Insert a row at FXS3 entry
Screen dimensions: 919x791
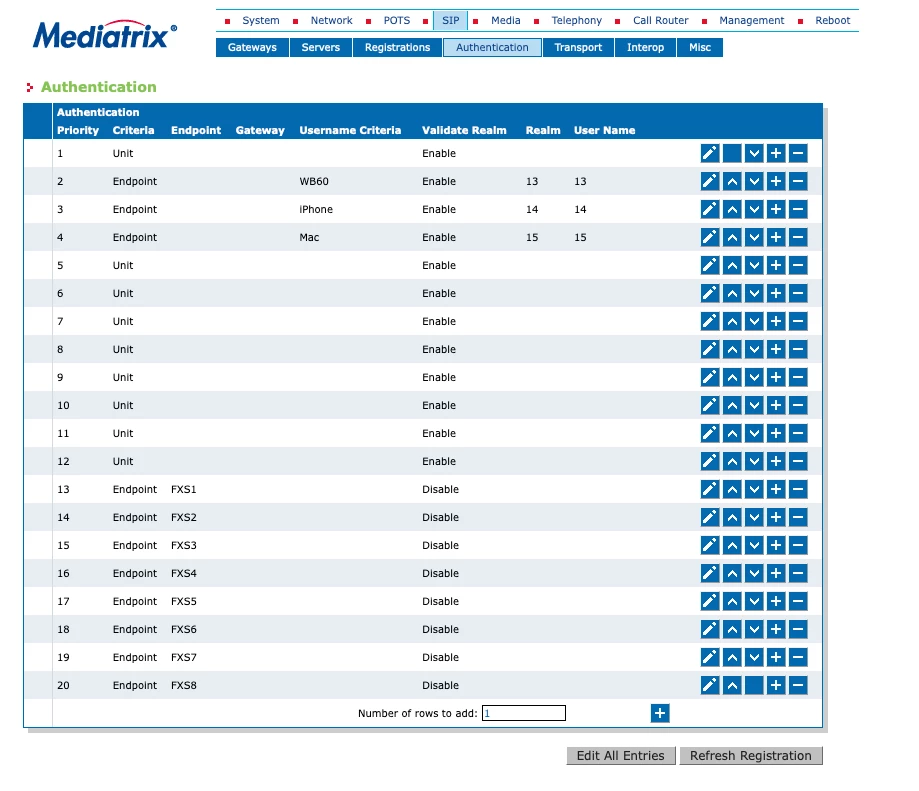[x=776, y=545]
